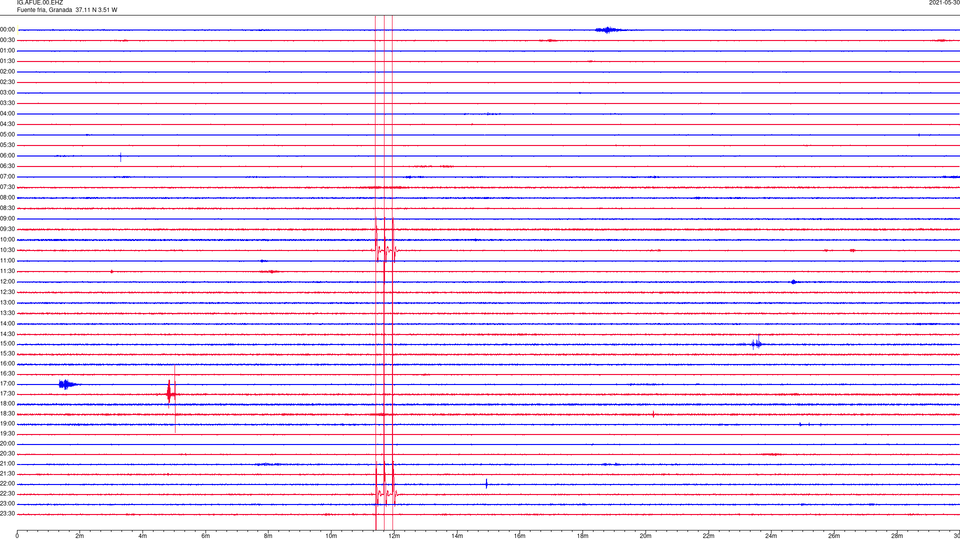Select the 11:30 trace time label

7,271
